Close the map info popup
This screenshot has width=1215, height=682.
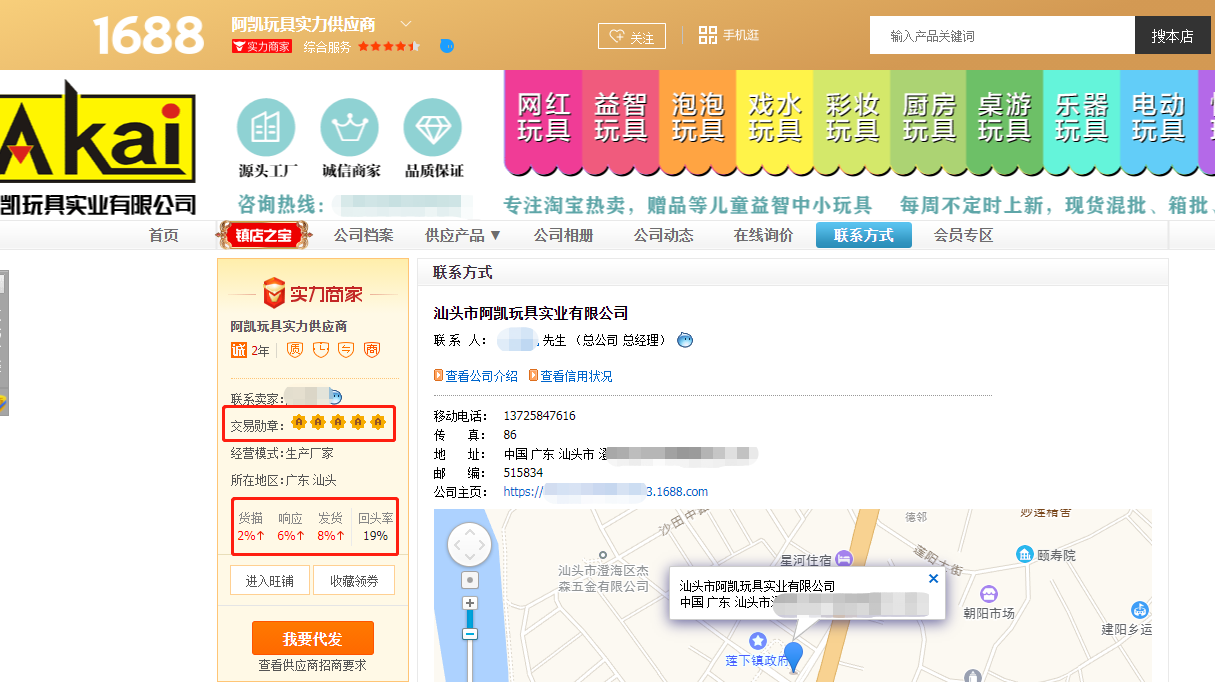tap(933, 578)
